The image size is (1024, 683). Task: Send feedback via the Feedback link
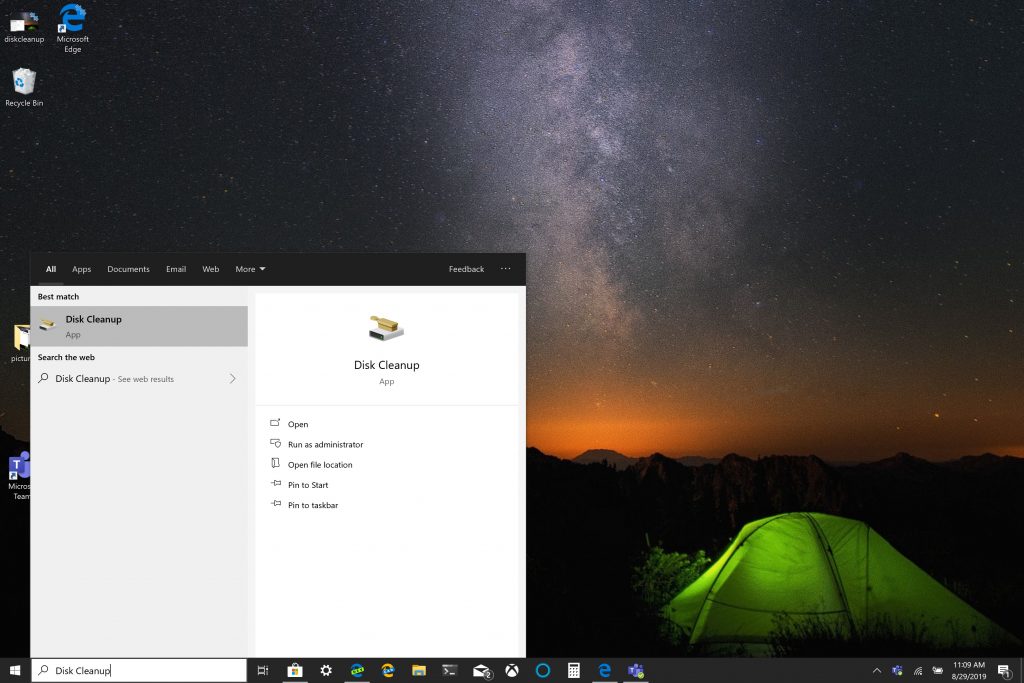tap(466, 269)
